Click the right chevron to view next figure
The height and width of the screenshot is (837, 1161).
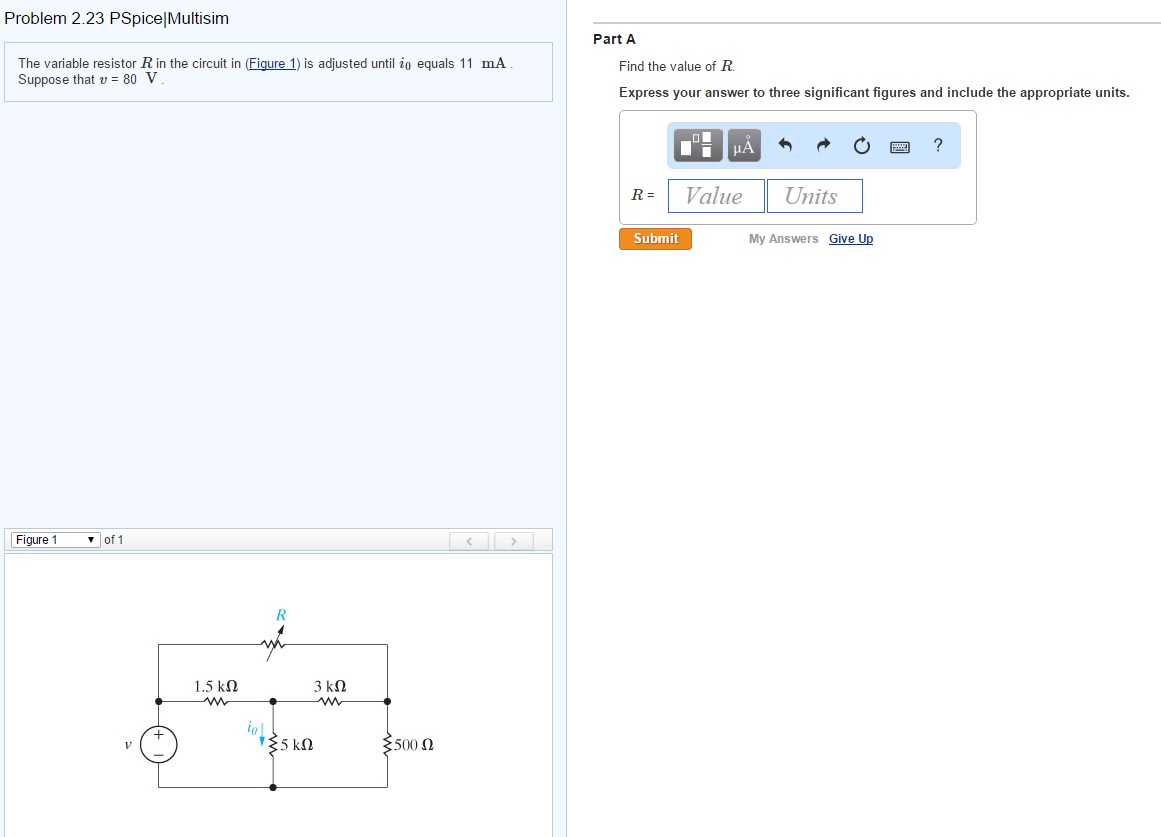point(513,540)
